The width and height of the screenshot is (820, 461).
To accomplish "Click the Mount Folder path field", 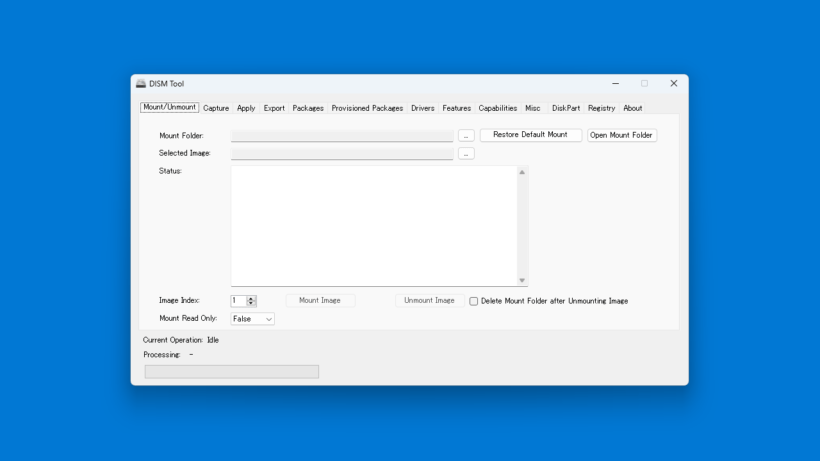I will pos(342,136).
